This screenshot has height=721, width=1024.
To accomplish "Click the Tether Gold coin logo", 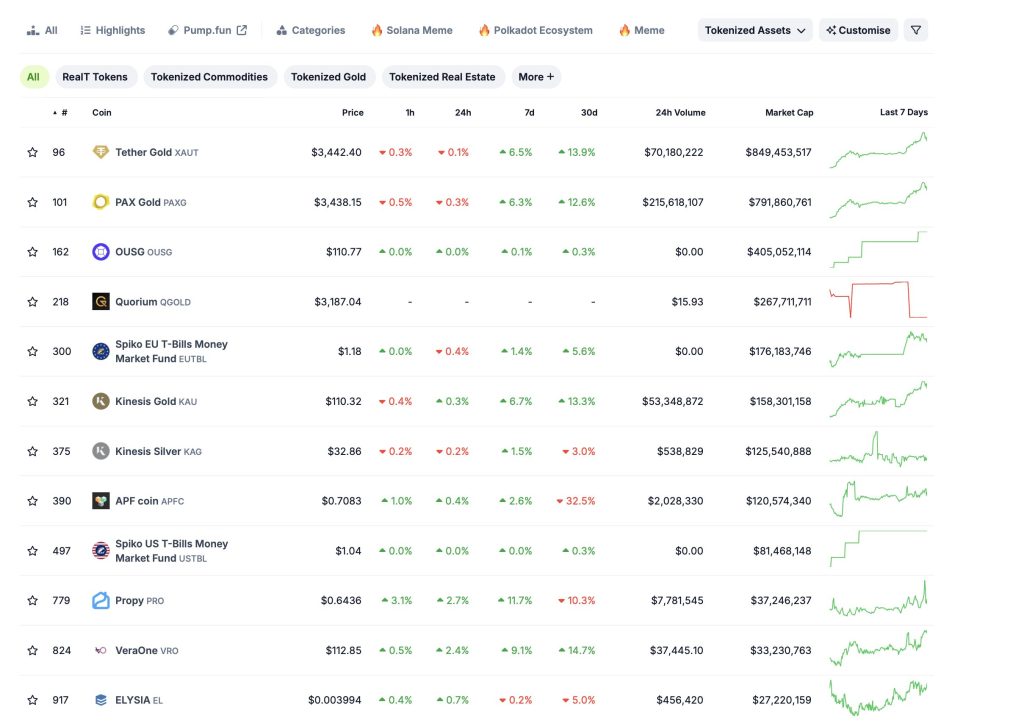I will click(101, 152).
